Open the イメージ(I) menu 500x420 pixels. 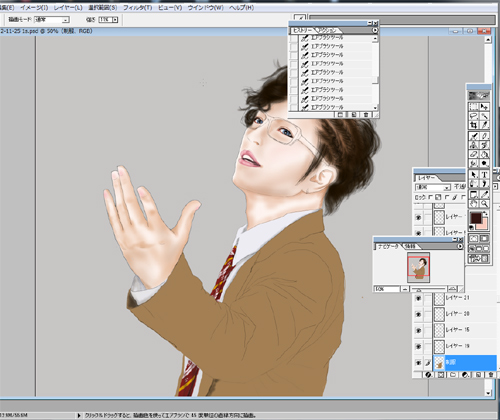click(34, 8)
